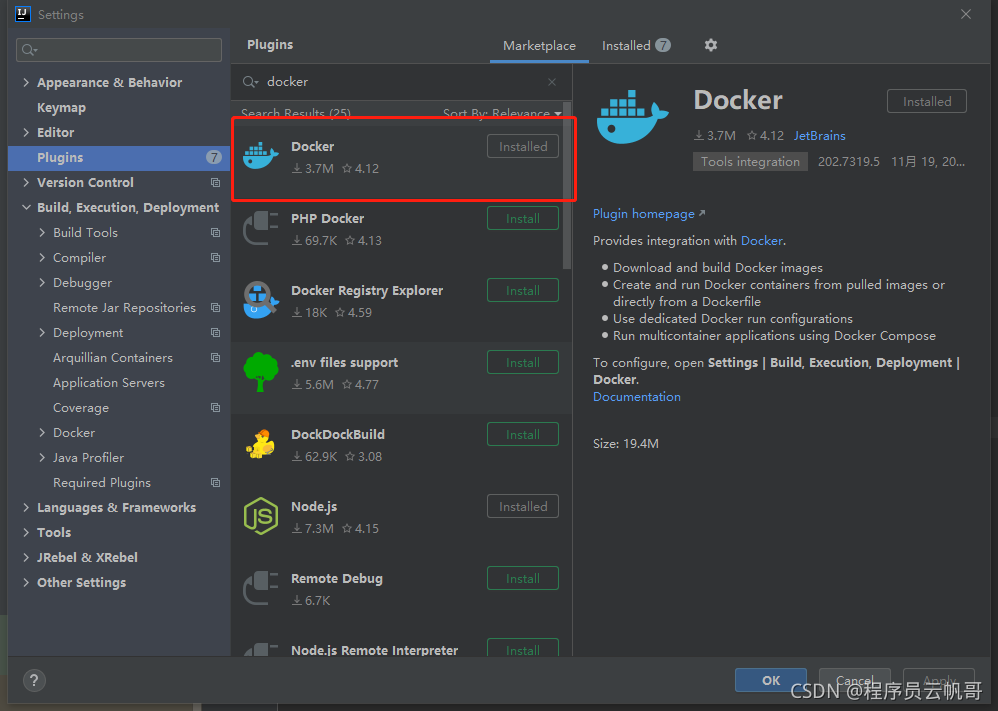Click the project-level icon beside Remote Jar Repositories

pos(216,307)
